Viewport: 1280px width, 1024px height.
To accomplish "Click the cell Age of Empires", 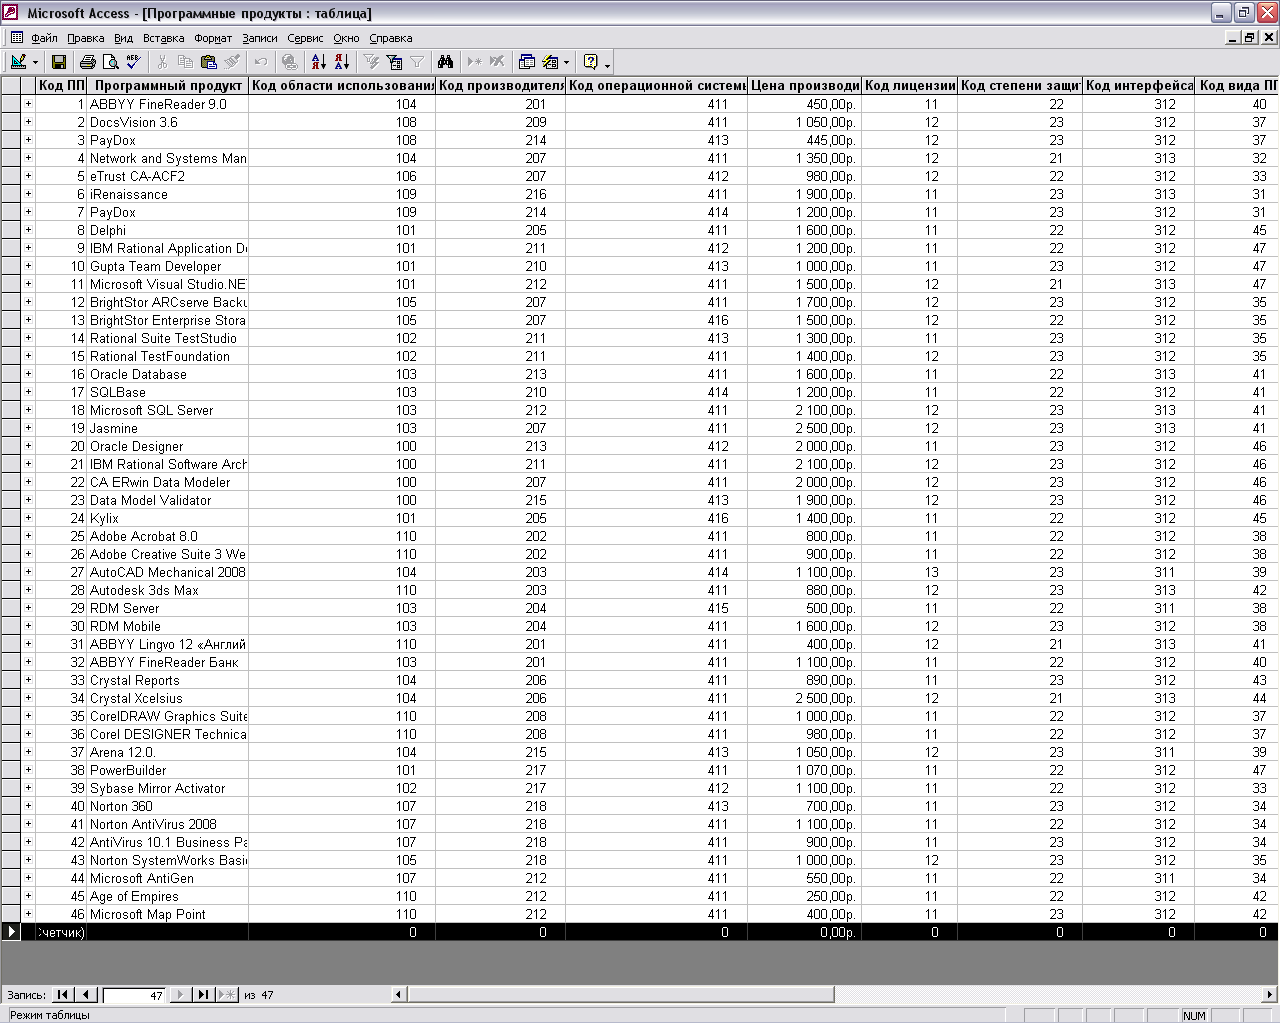I will coord(167,896).
